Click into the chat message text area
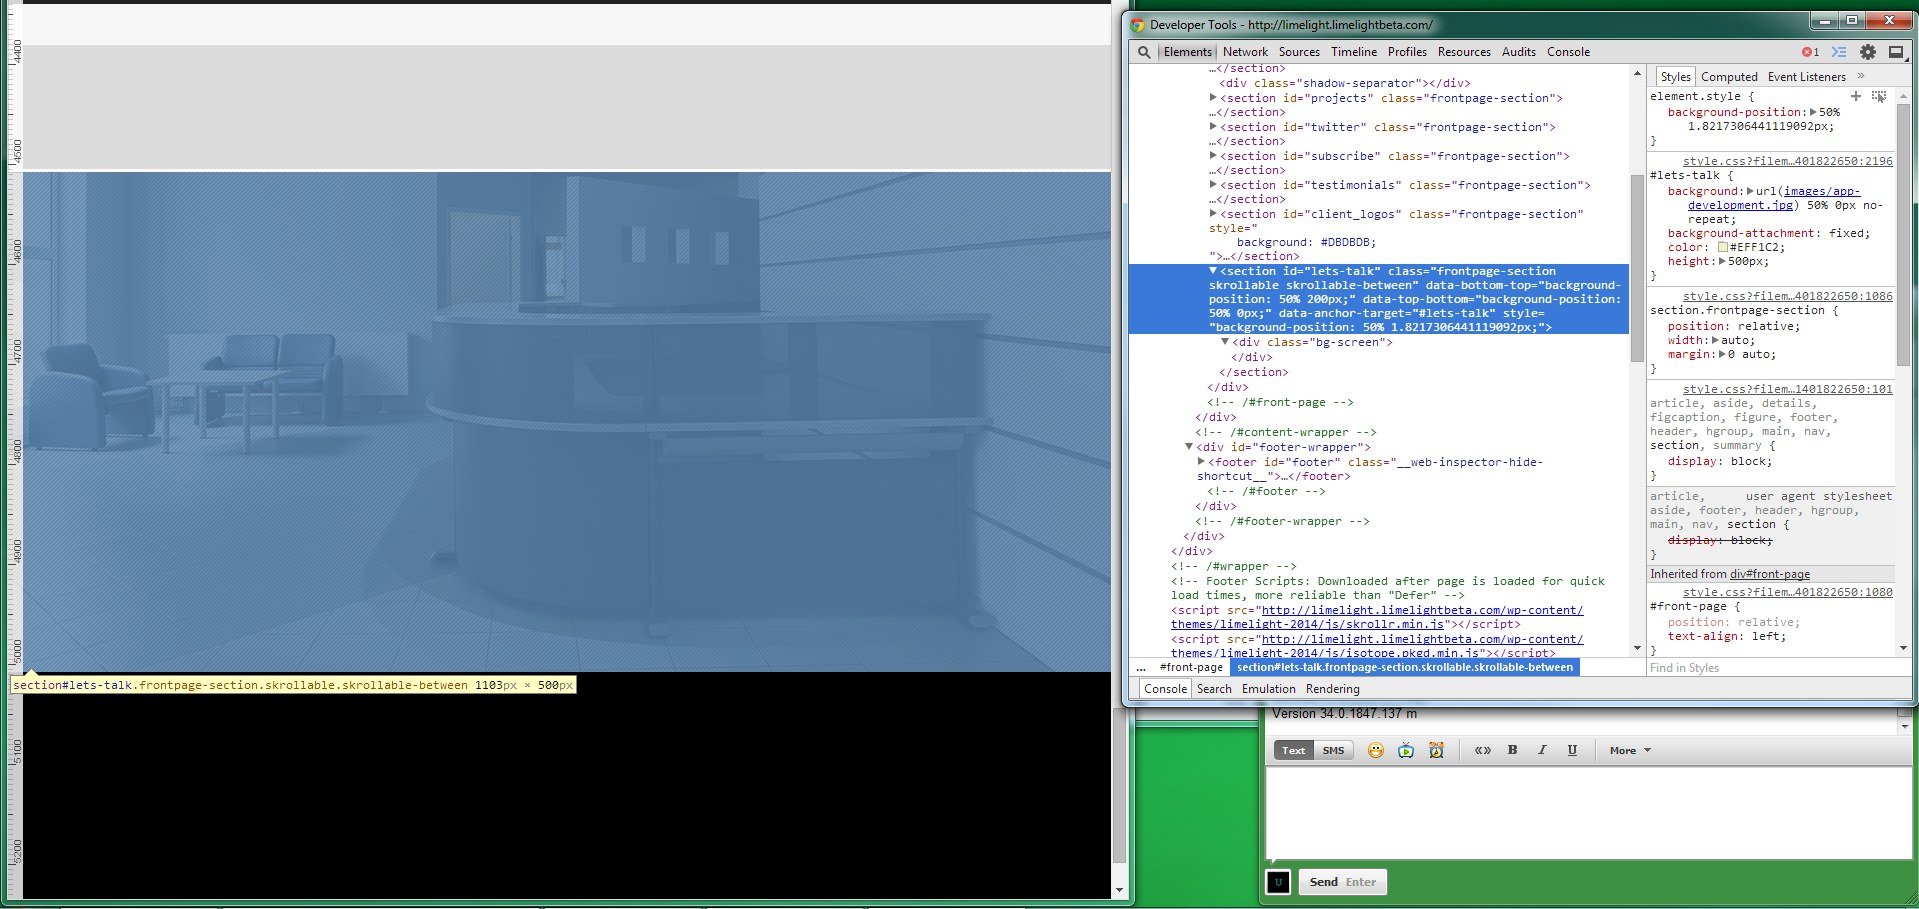 (x=1588, y=813)
